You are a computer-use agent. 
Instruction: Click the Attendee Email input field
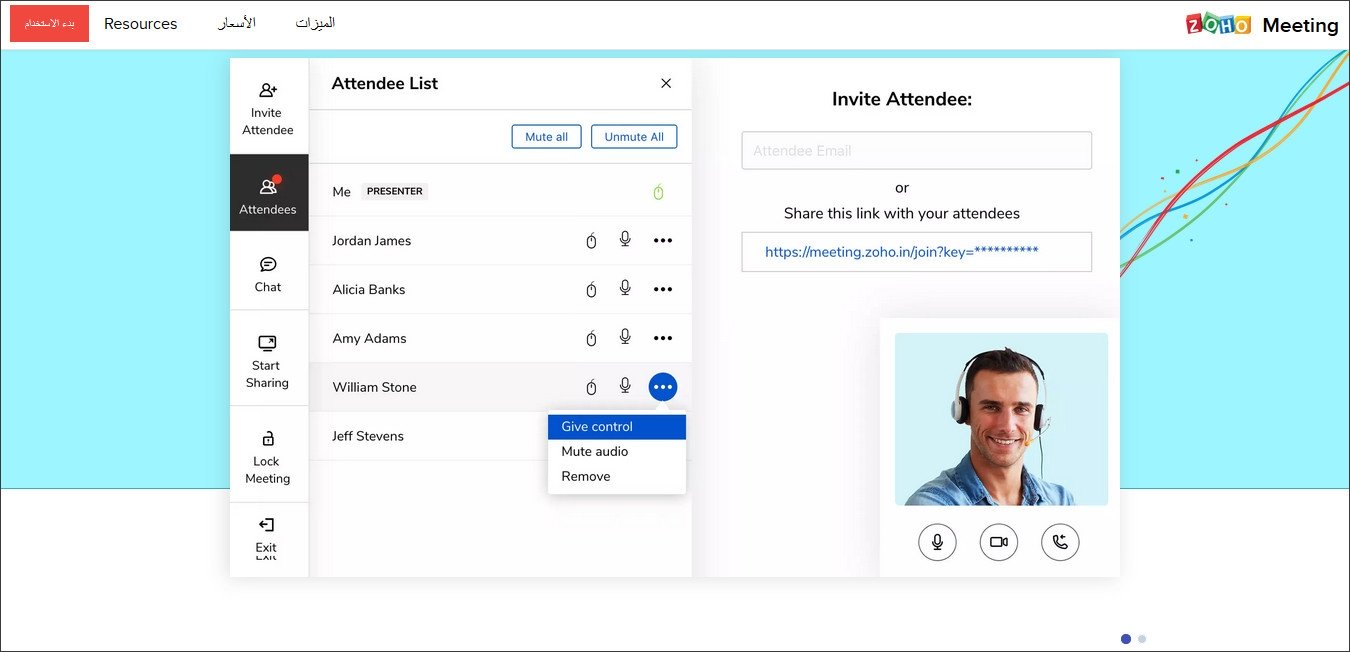point(916,151)
